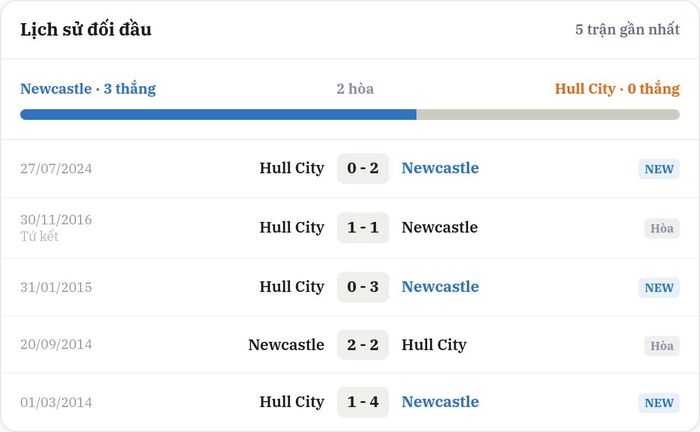Select the 2 - 2 score box

pyautogui.click(x=363, y=345)
